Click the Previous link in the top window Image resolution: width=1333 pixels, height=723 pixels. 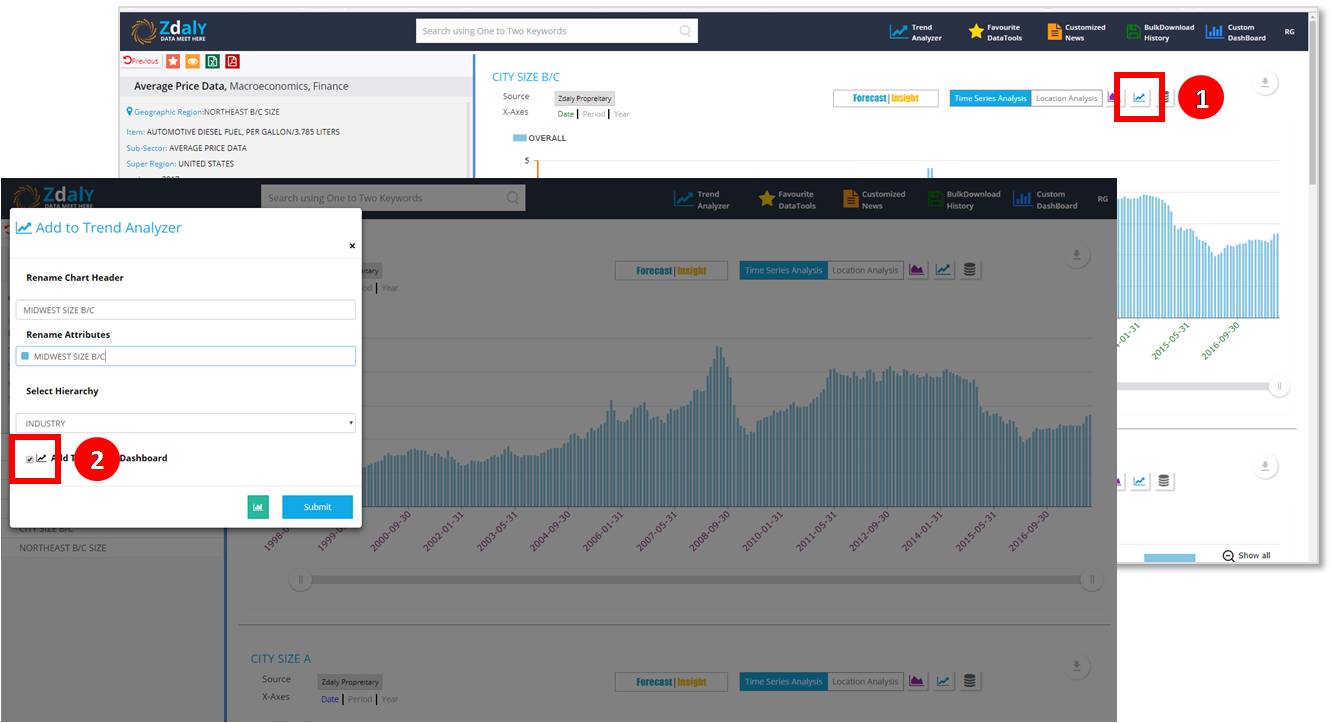[141, 61]
